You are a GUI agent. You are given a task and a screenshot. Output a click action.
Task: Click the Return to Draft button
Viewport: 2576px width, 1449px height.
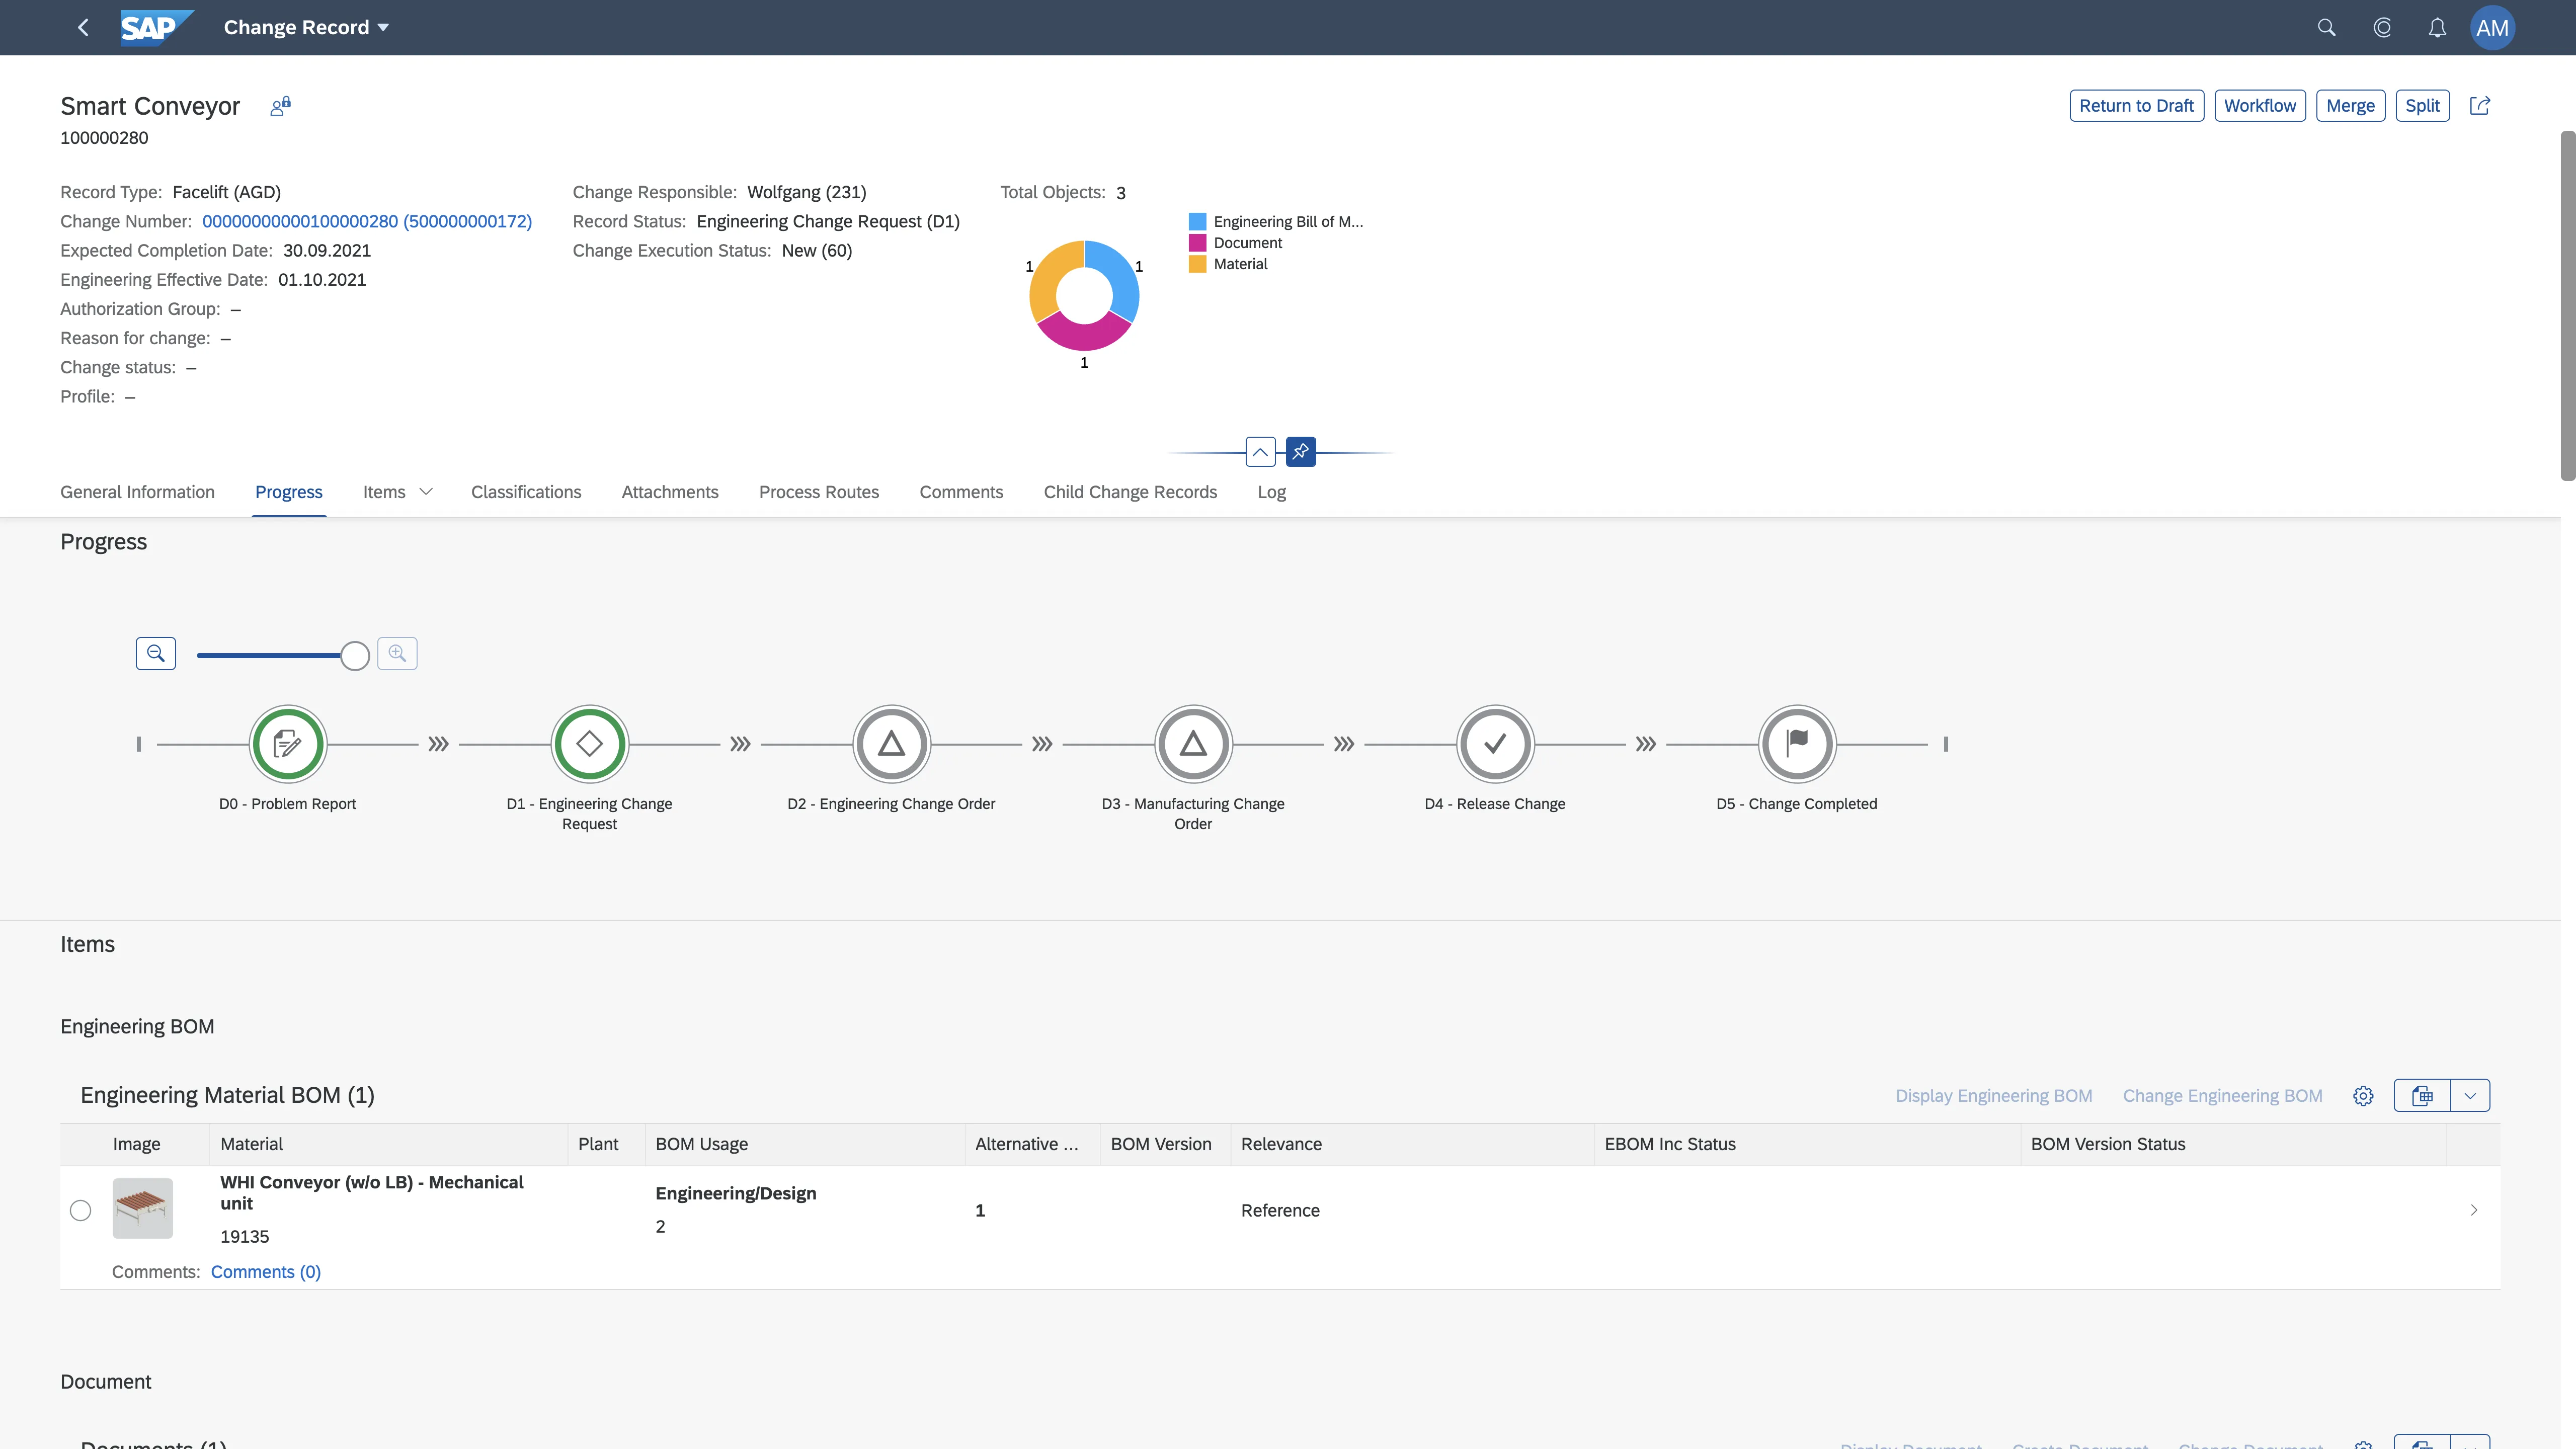click(x=2136, y=105)
